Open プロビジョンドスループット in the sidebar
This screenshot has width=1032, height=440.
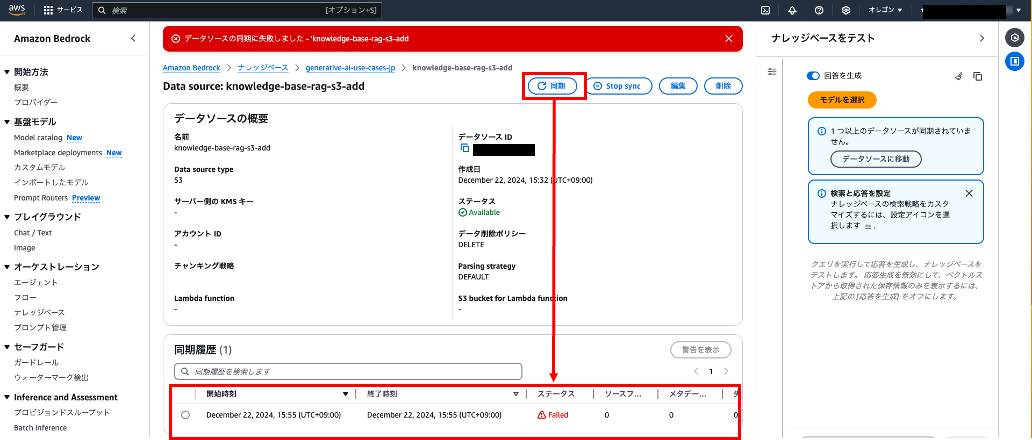tap(62, 412)
